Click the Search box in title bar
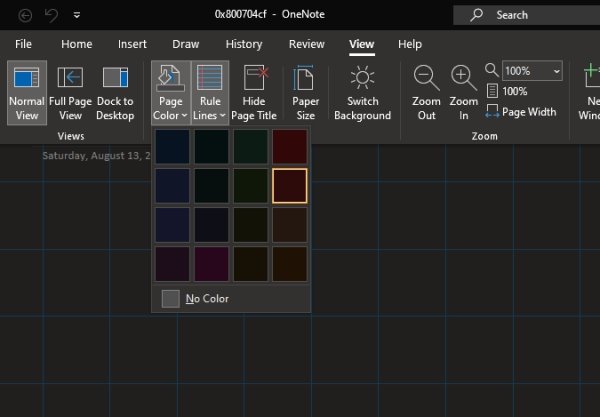600x417 pixels. pos(525,15)
